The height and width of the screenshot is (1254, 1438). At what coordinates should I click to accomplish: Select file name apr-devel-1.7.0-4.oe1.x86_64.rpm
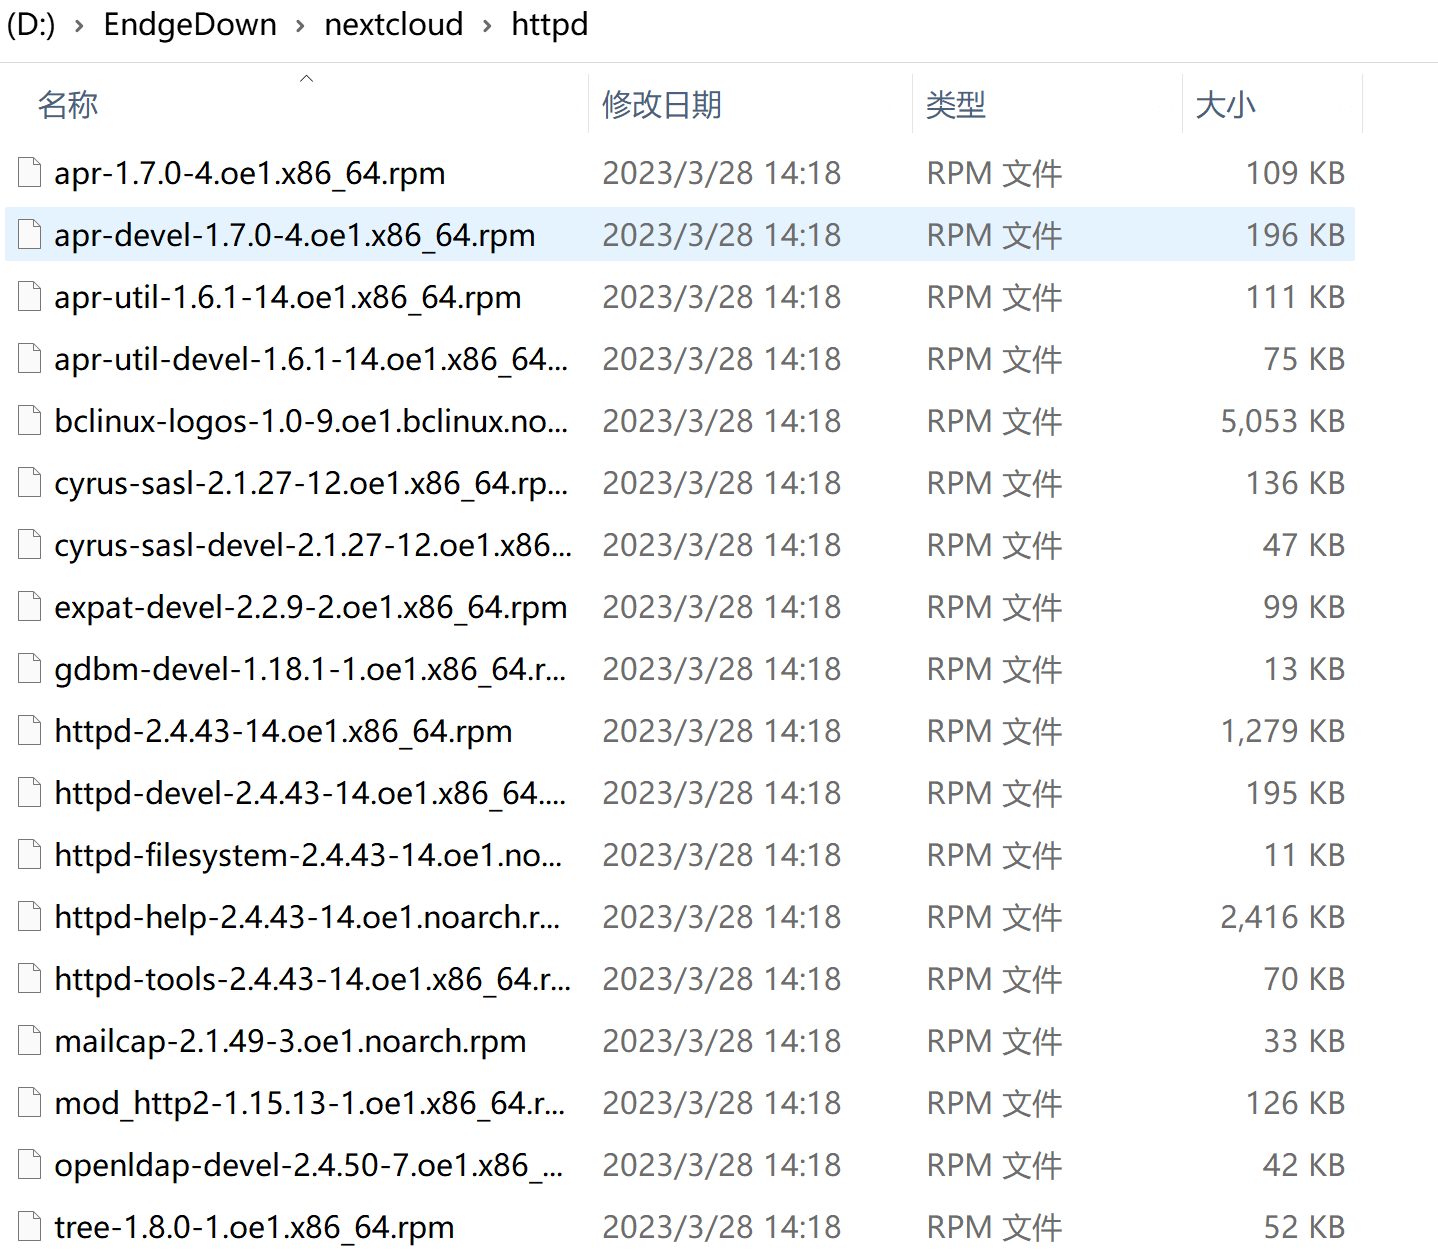[x=295, y=235]
